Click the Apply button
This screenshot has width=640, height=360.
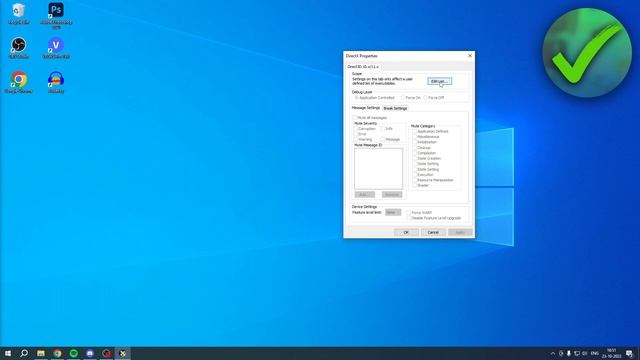point(460,232)
